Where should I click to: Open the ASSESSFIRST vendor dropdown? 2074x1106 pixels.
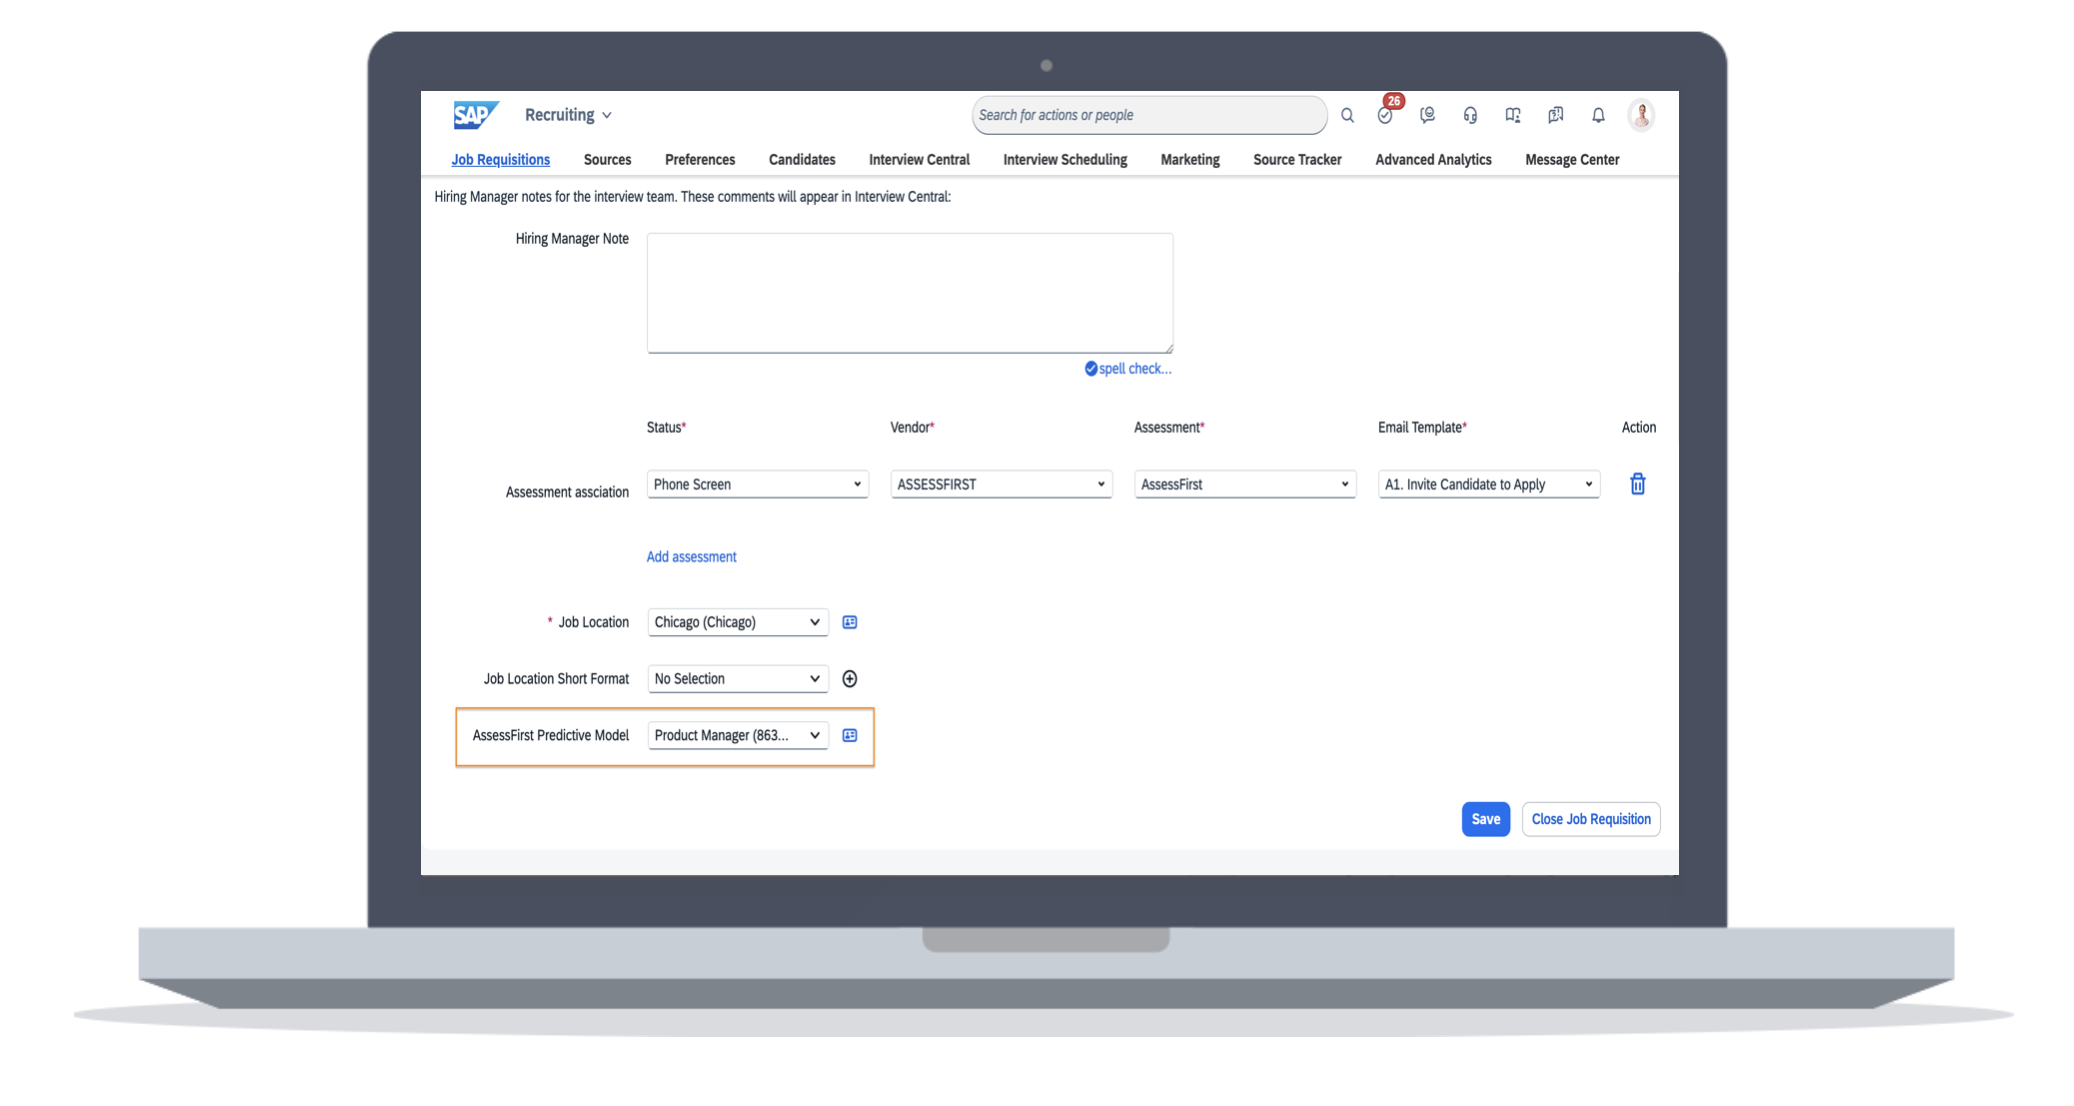(1000, 484)
